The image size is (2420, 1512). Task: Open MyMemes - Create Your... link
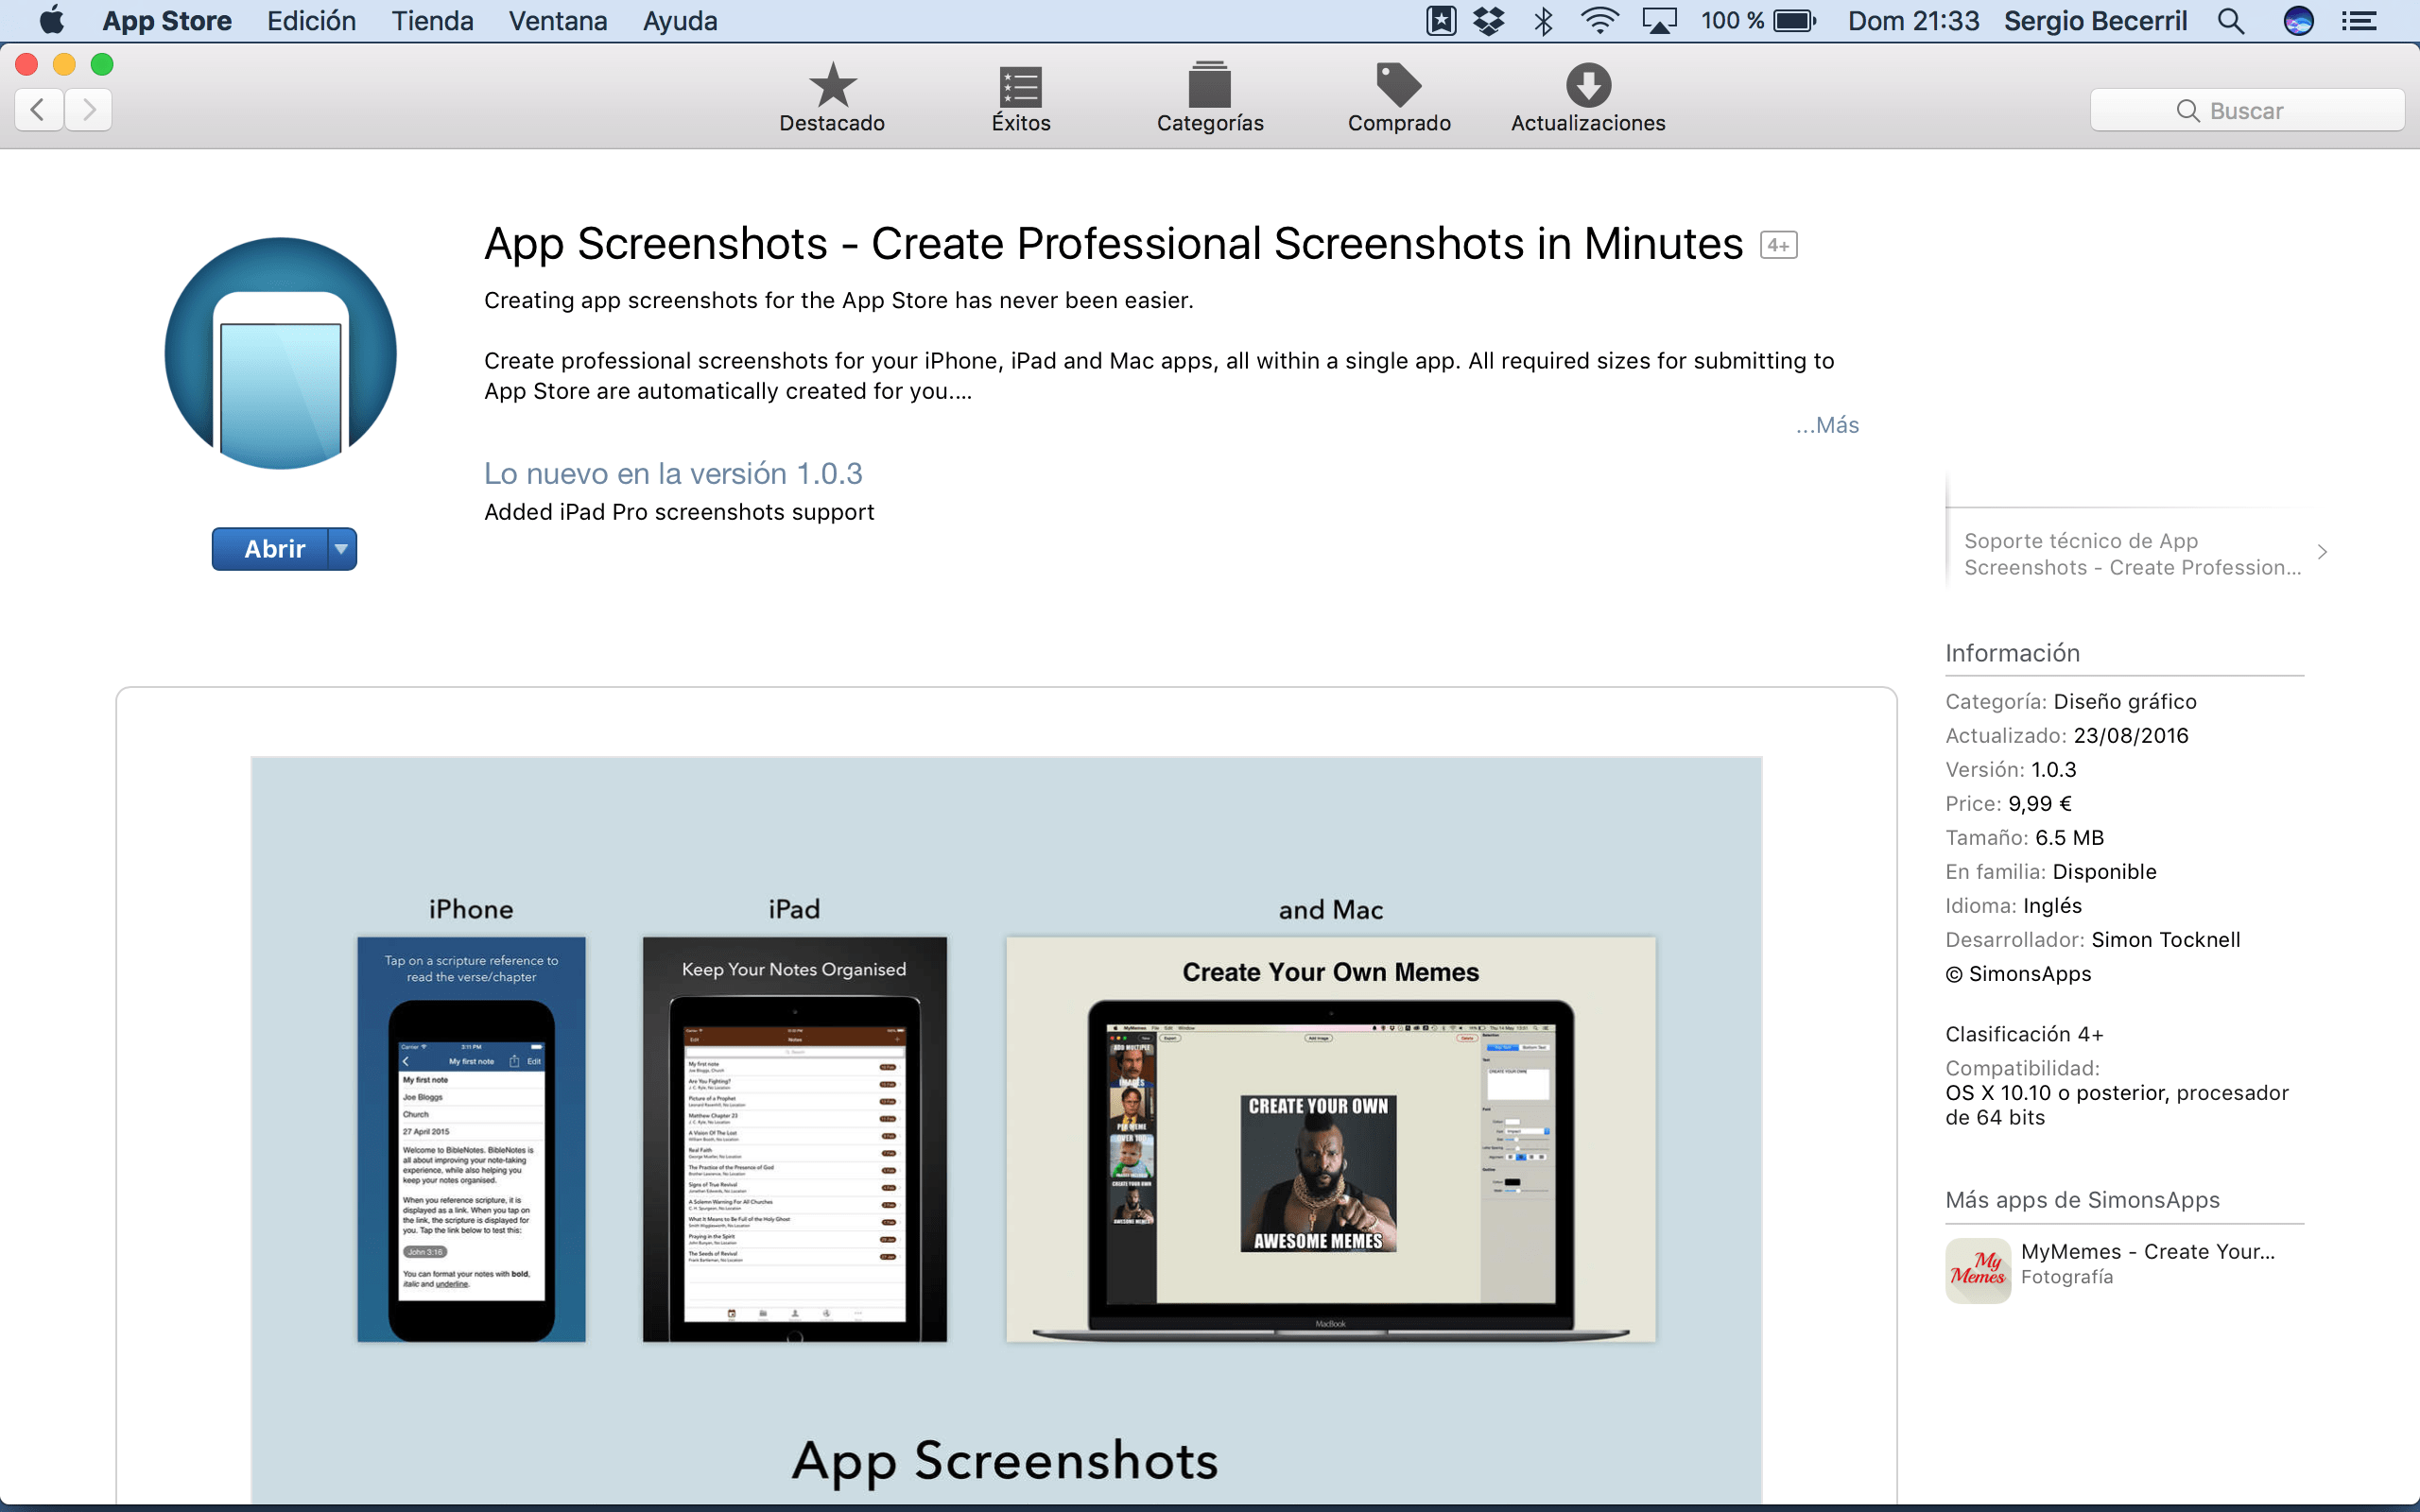(x=2147, y=1252)
